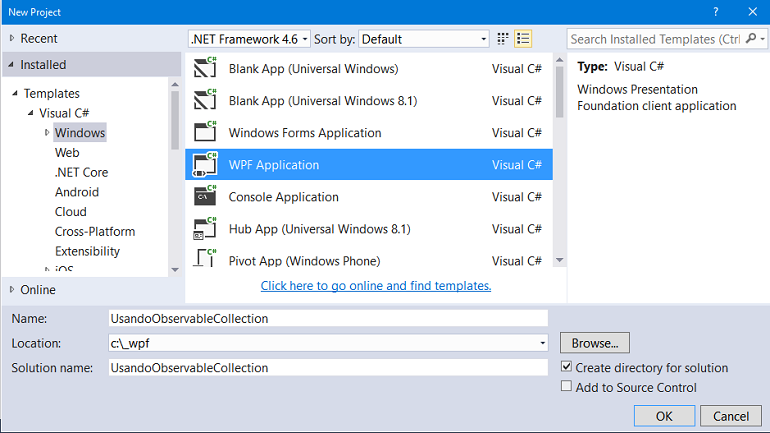Toggle Create directory for solution checkbox

pyautogui.click(x=566, y=367)
